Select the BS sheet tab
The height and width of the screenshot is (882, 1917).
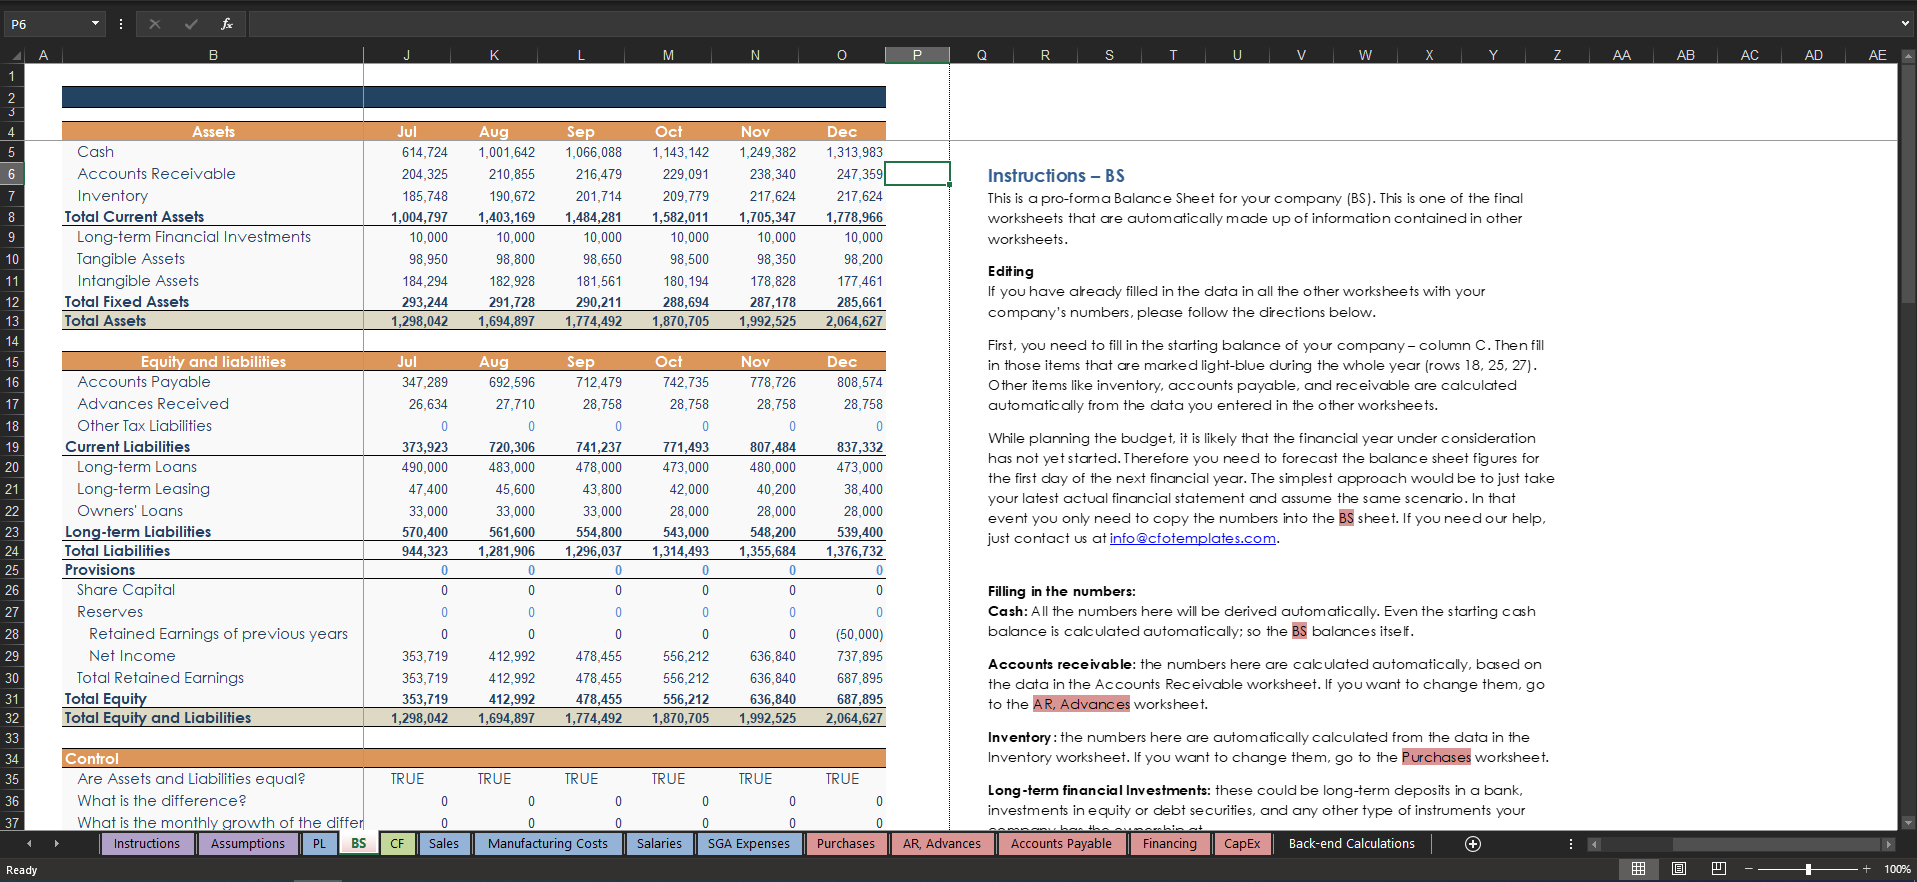tap(359, 844)
